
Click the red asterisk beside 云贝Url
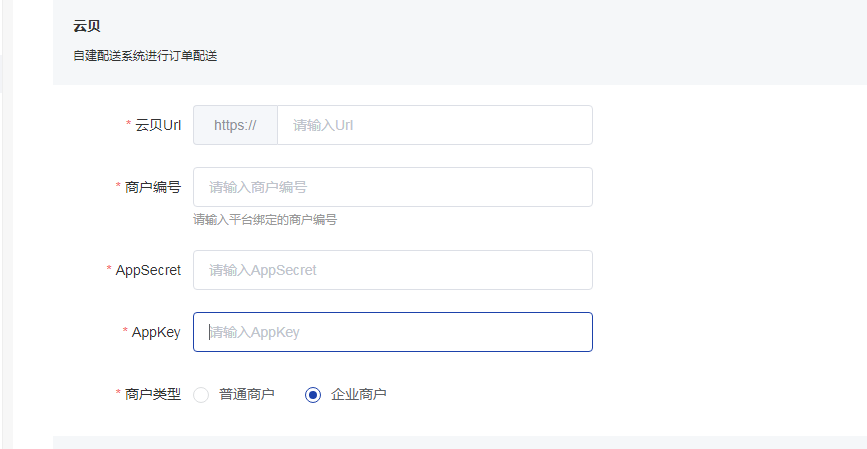pyautogui.click(x=129, y=124)
